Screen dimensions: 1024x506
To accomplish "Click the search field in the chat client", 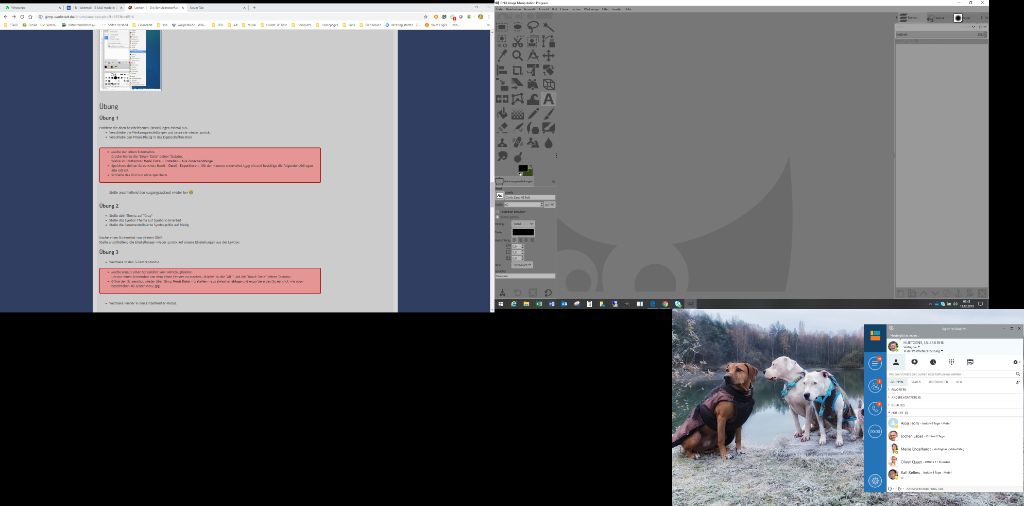I will tap(953, 374).
